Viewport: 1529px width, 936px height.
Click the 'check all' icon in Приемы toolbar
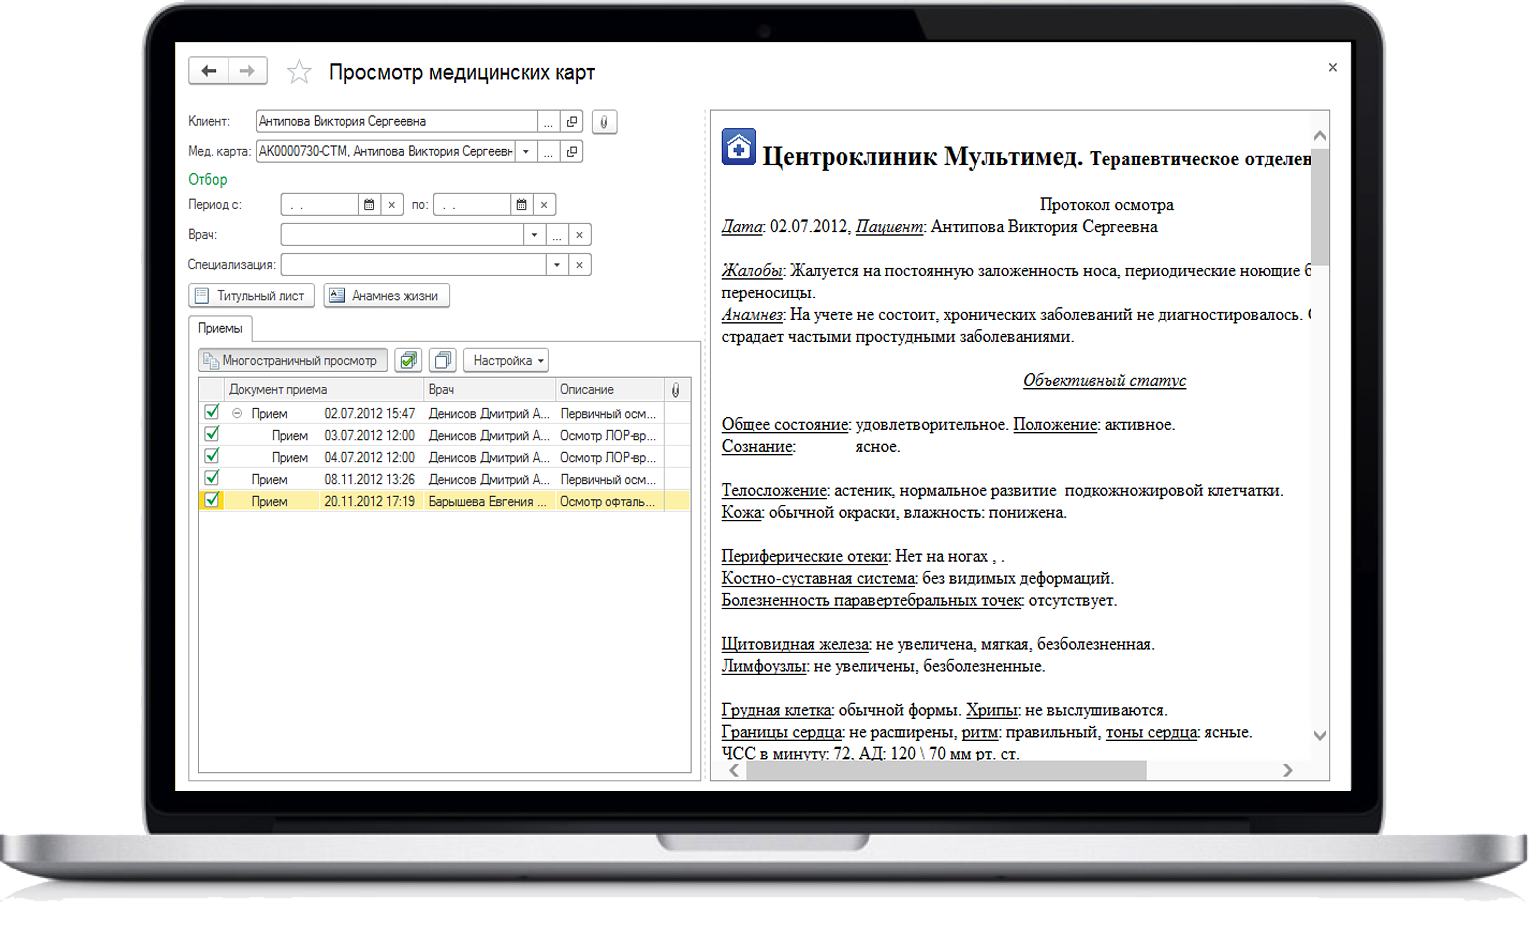coord(408,361)
